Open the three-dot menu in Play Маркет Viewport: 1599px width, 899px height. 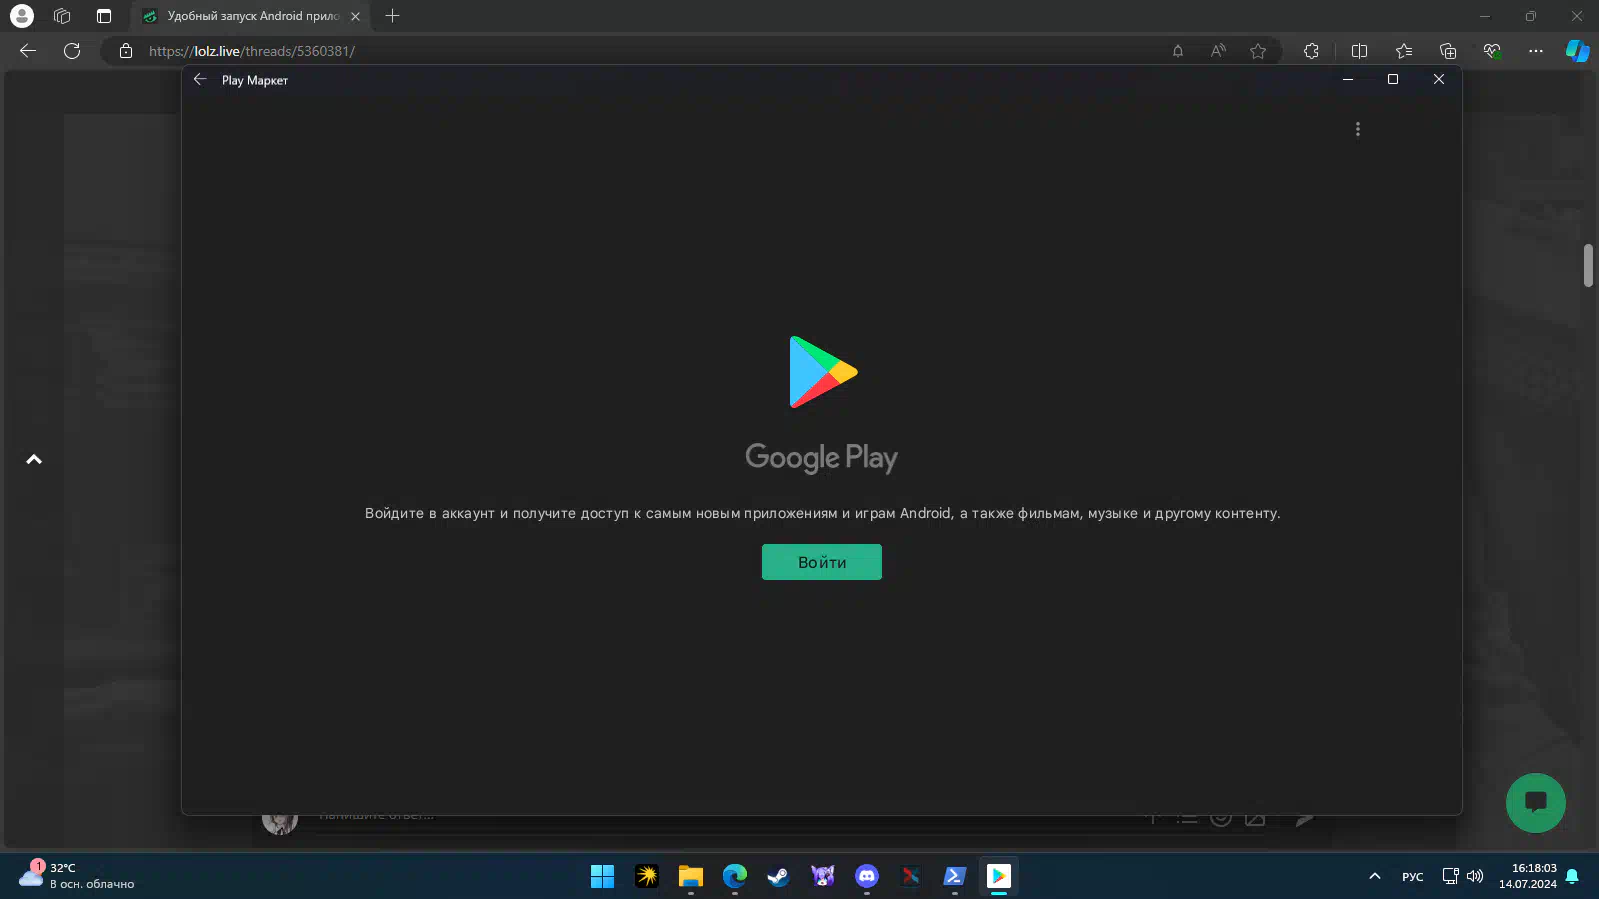coord(1357,129)
